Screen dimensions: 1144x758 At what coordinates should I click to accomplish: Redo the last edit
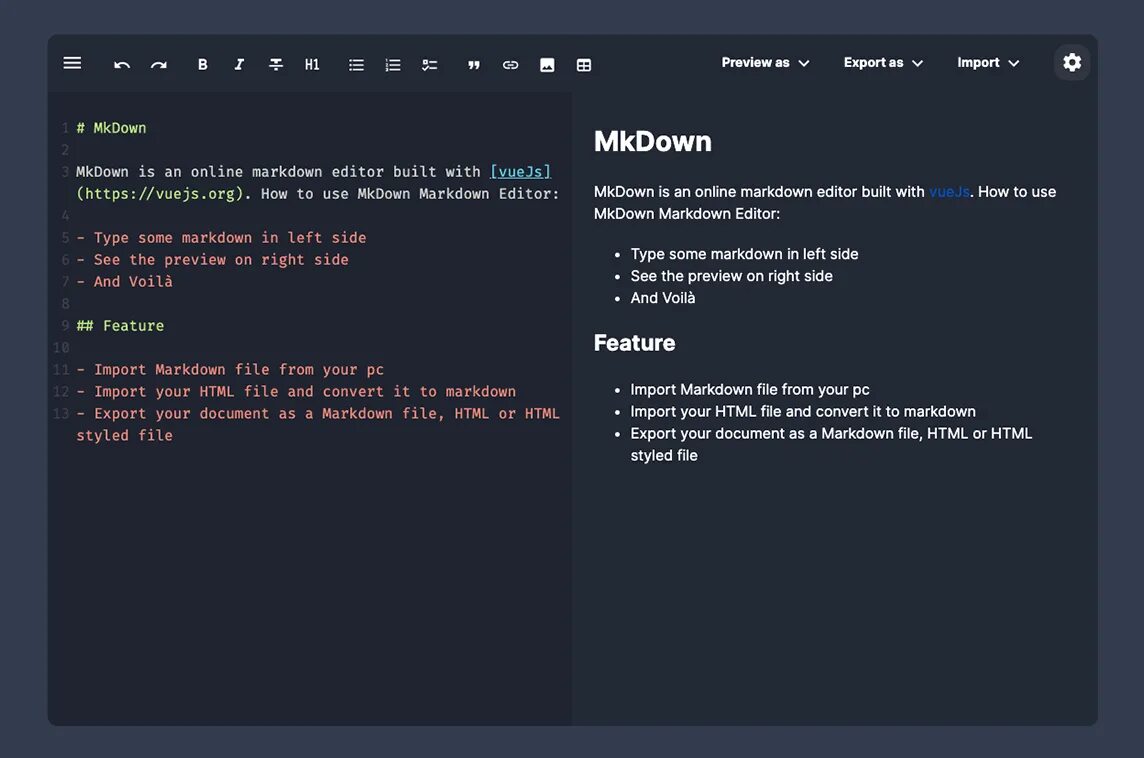tap(158, 65)
